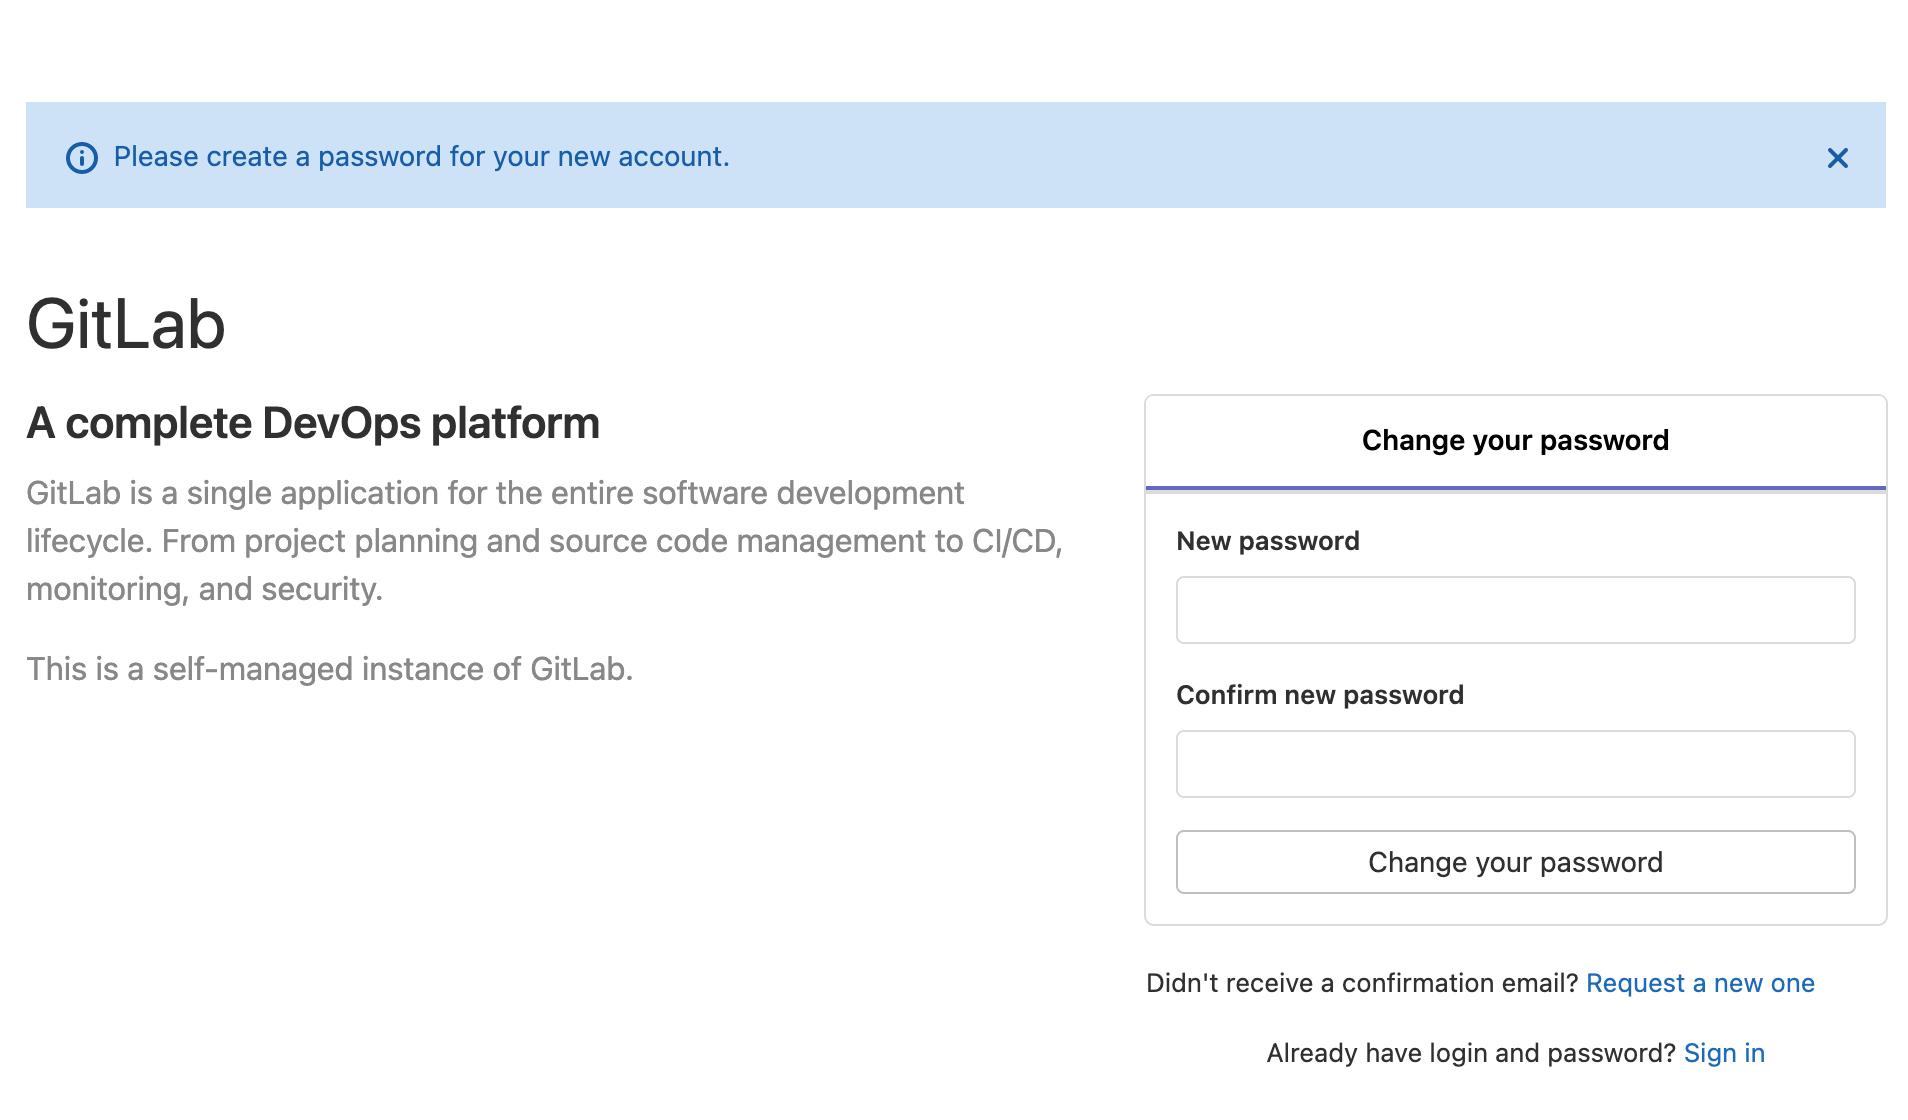Viewport: 1908px width, 1120px height.
Task: Click the 'New password' label
Action: [x=1268, y=541]
